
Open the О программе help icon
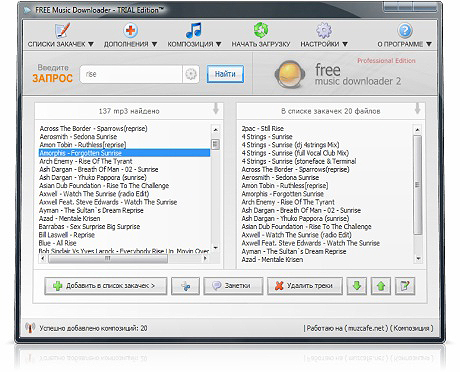405,31
